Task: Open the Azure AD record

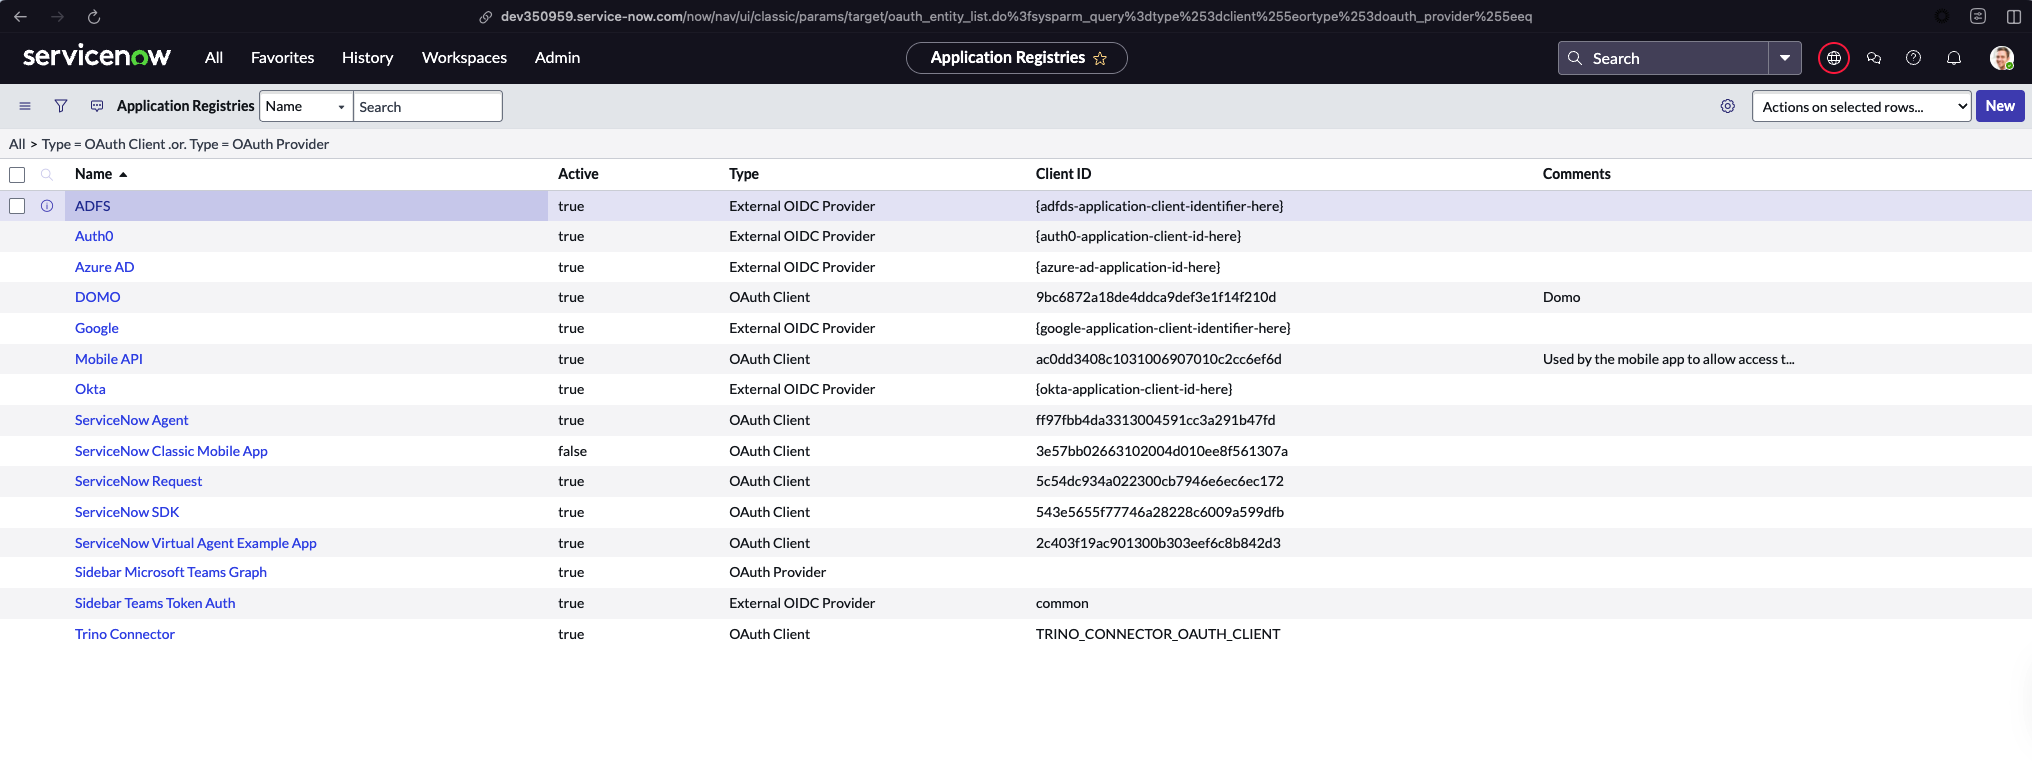Action: point(104,267)
